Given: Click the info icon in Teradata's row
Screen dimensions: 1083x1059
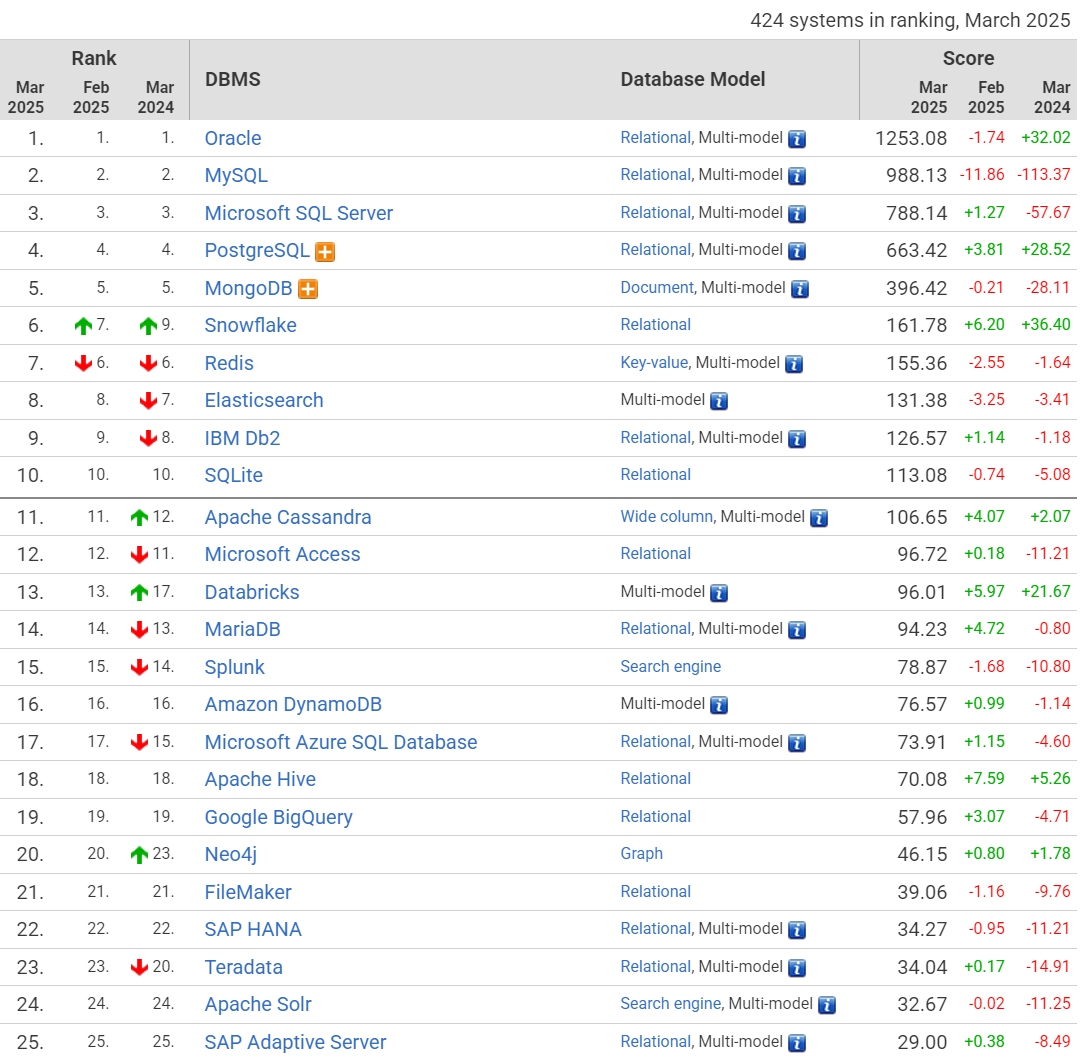Looking at the screenshot, I should coord(797,968).
